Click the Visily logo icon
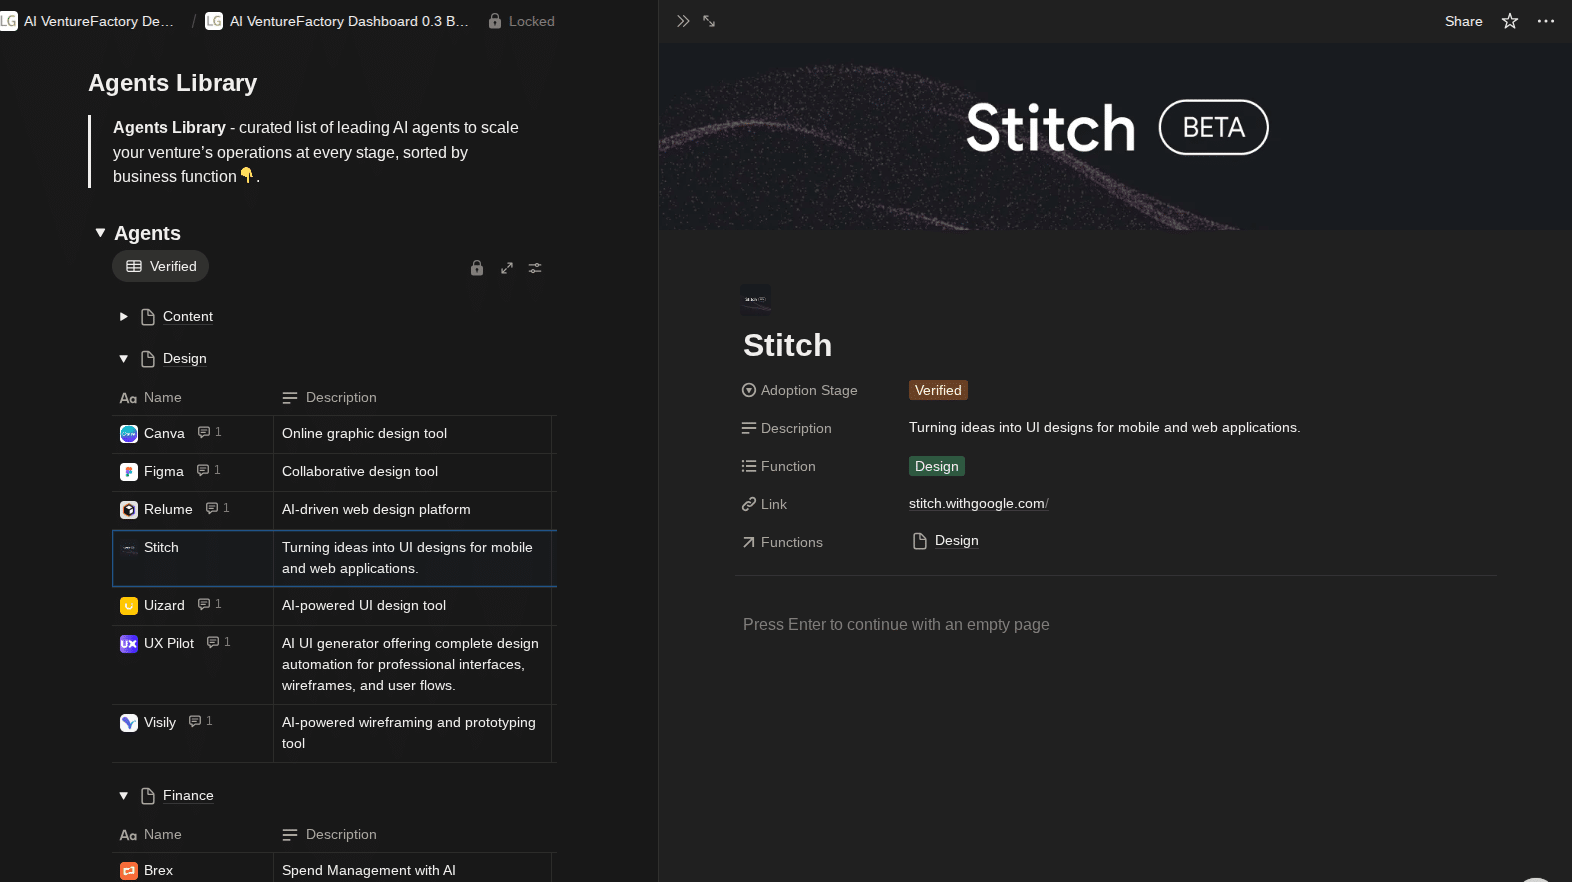The height and width of the screenshot is (882, 1572). point(129,723)
